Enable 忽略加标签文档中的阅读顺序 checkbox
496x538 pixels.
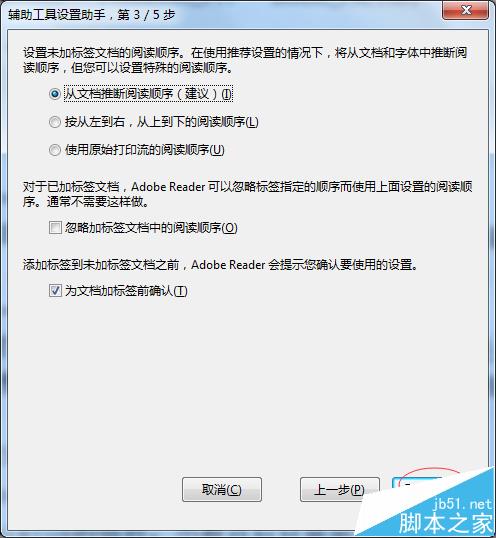[x=55, y=227]
